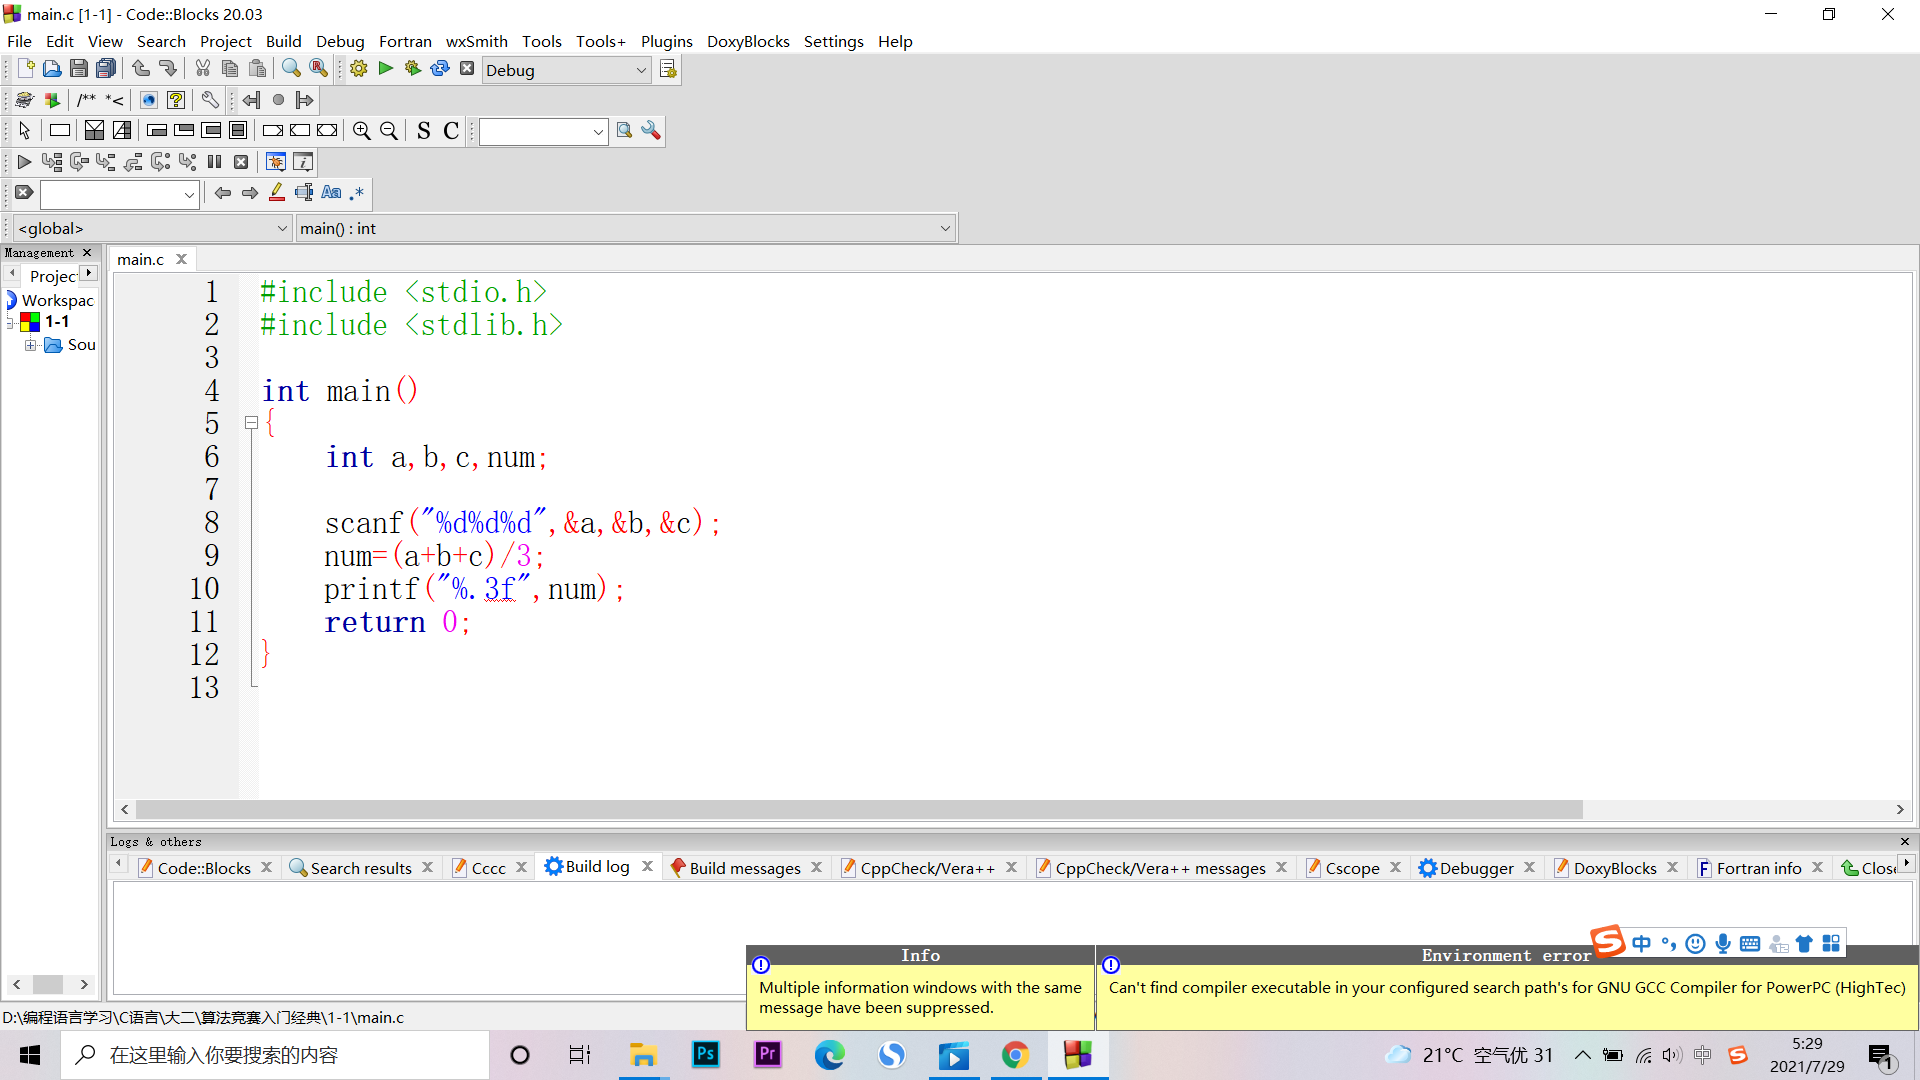Create a new file with toolbar icon

(x=25, y=69)
